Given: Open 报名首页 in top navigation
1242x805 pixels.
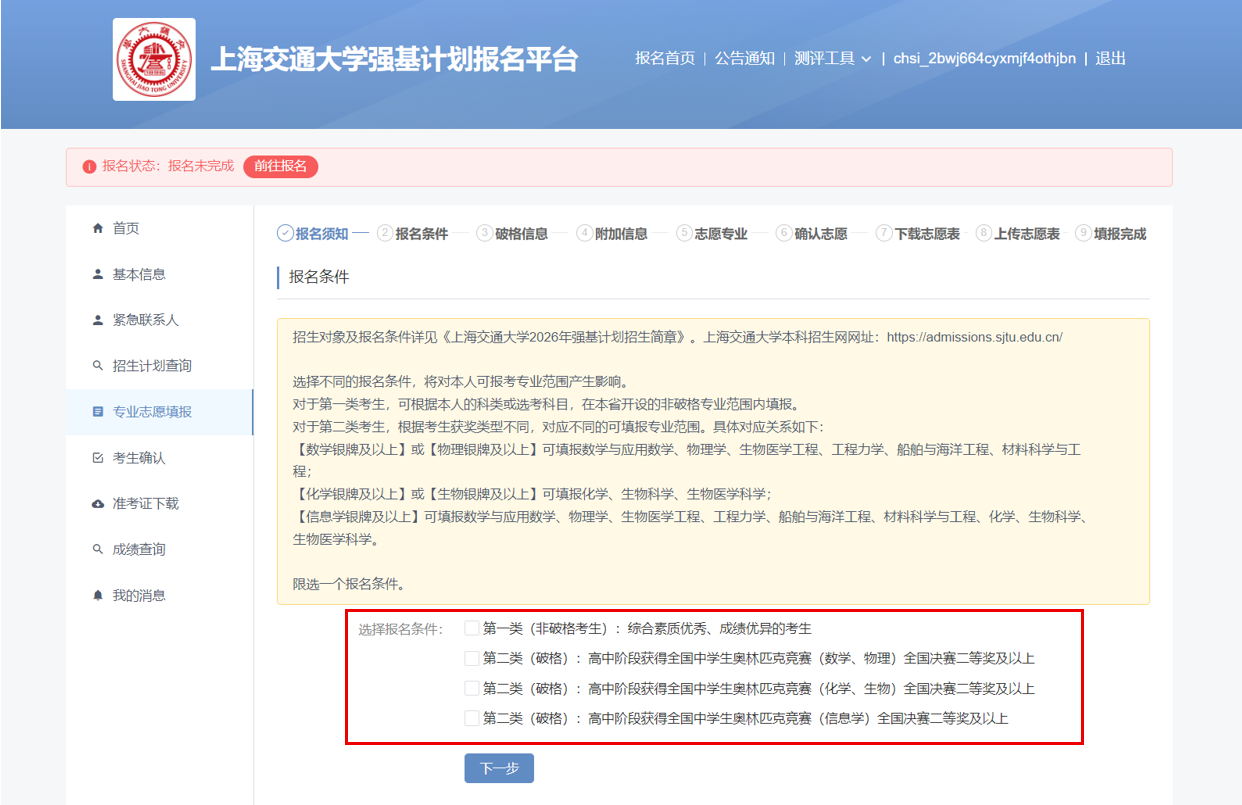Looking at the screenshot, I should click(x=665, y=59).
